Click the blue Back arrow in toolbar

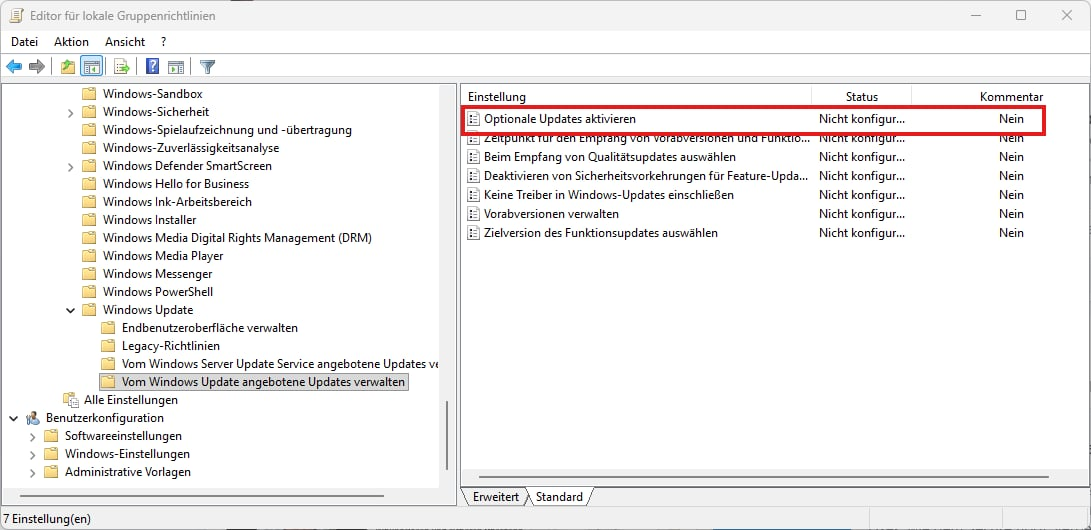point(14,67)
